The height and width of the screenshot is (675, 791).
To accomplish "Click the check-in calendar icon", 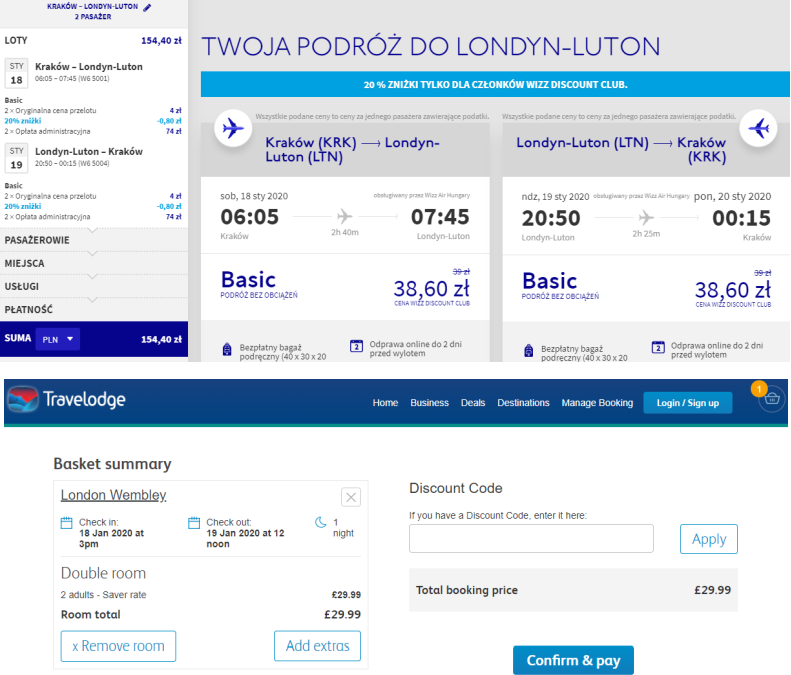I will [67, 523].
